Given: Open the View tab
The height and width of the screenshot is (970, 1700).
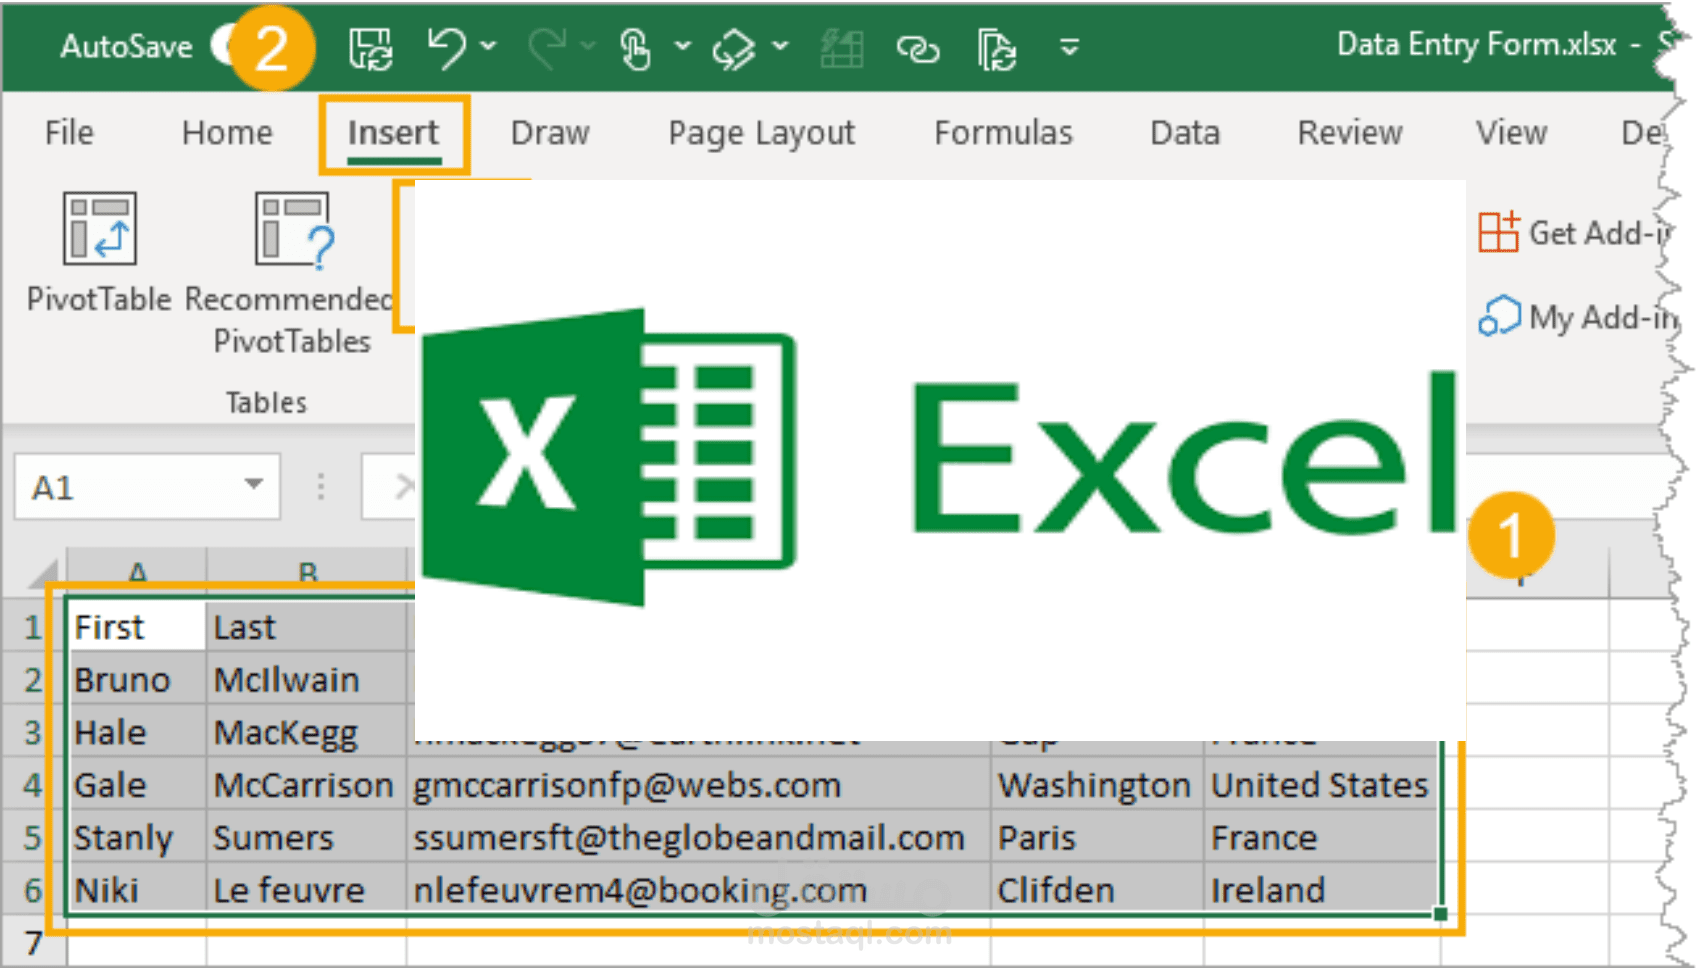Looking at the screenshot, I should pyautogui.click(x=1512, y=133).
